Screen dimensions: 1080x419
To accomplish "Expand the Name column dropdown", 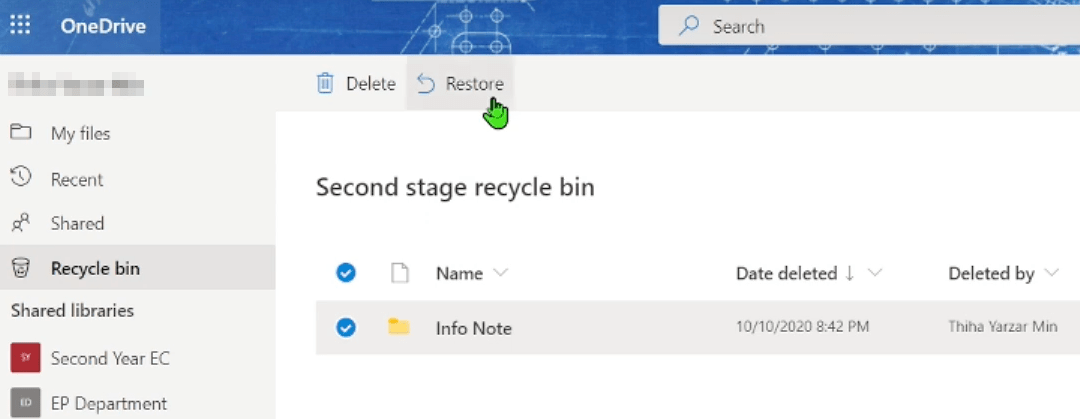I will point(501,273).
